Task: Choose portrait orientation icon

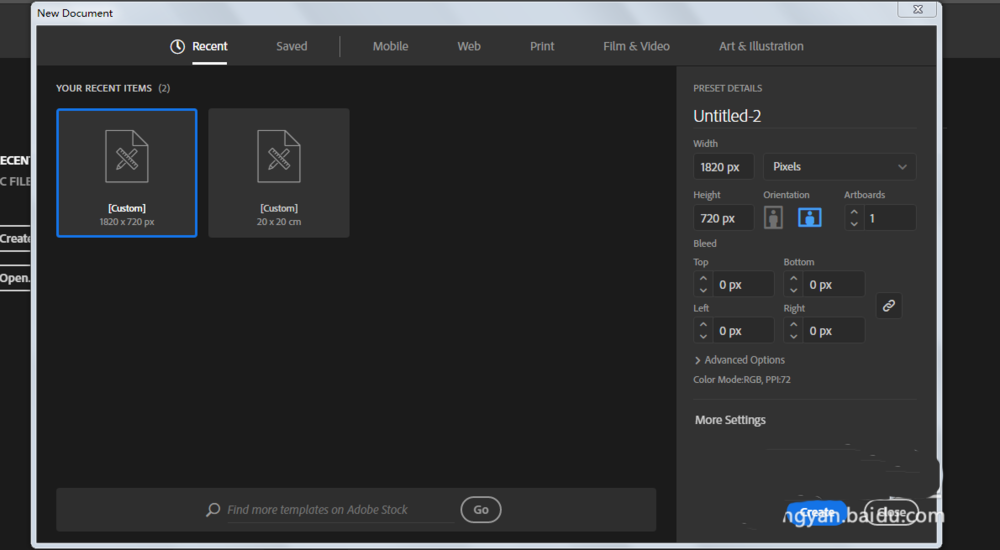Action: click(x=773, y=218)
